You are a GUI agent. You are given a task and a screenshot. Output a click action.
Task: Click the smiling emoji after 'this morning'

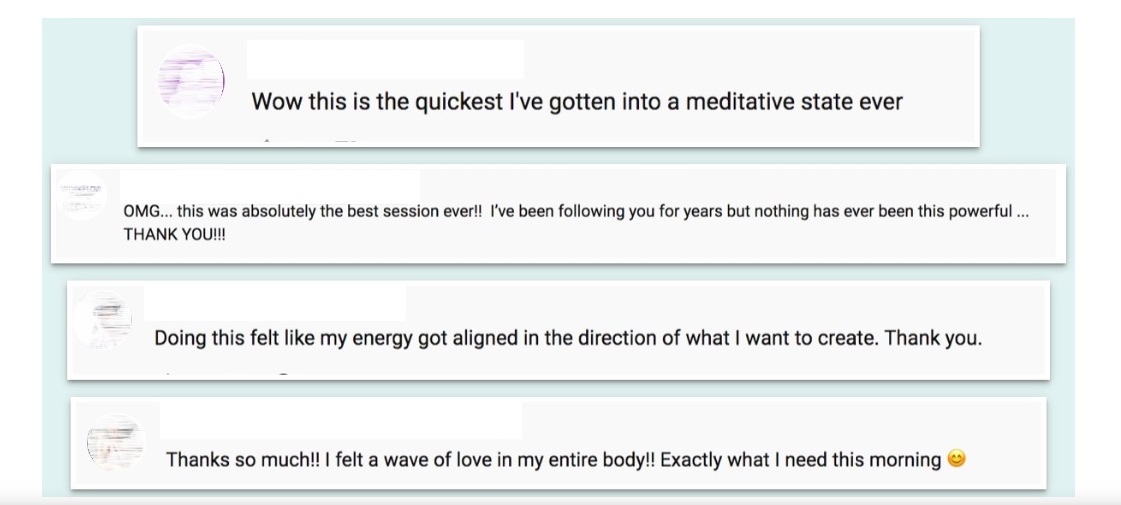pyautogui.click(x=957, y=459)
